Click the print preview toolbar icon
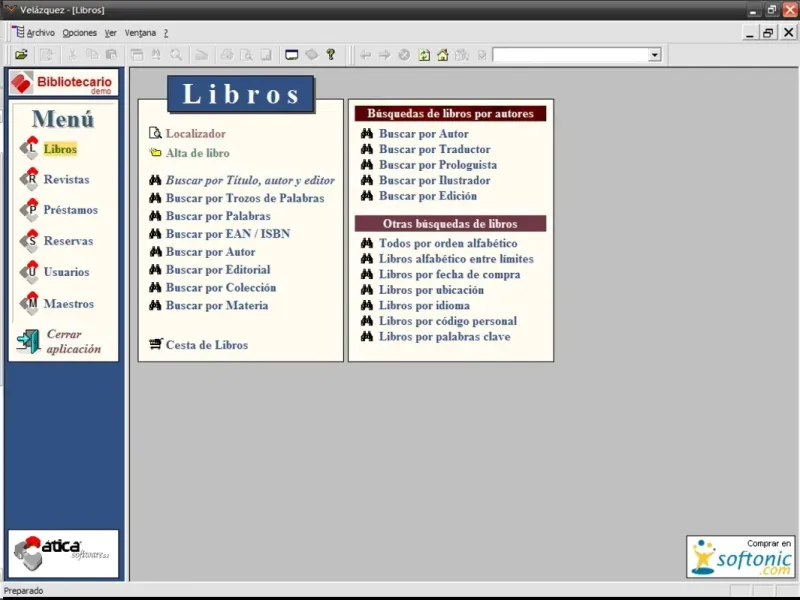This screenshot has height=600, width=800. pos(246,55)
